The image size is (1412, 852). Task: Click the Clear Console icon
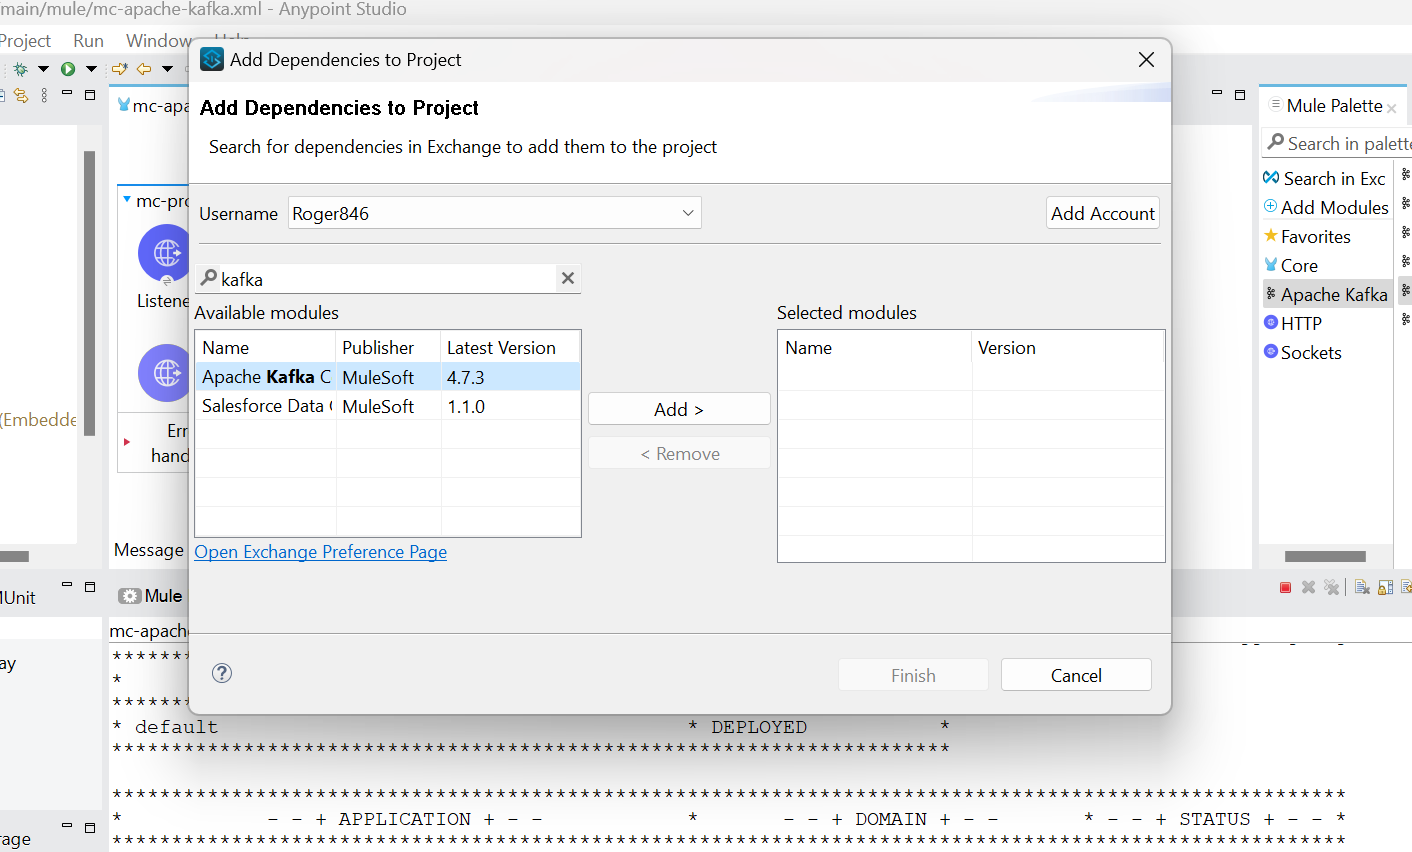(x=1362, y=587)
